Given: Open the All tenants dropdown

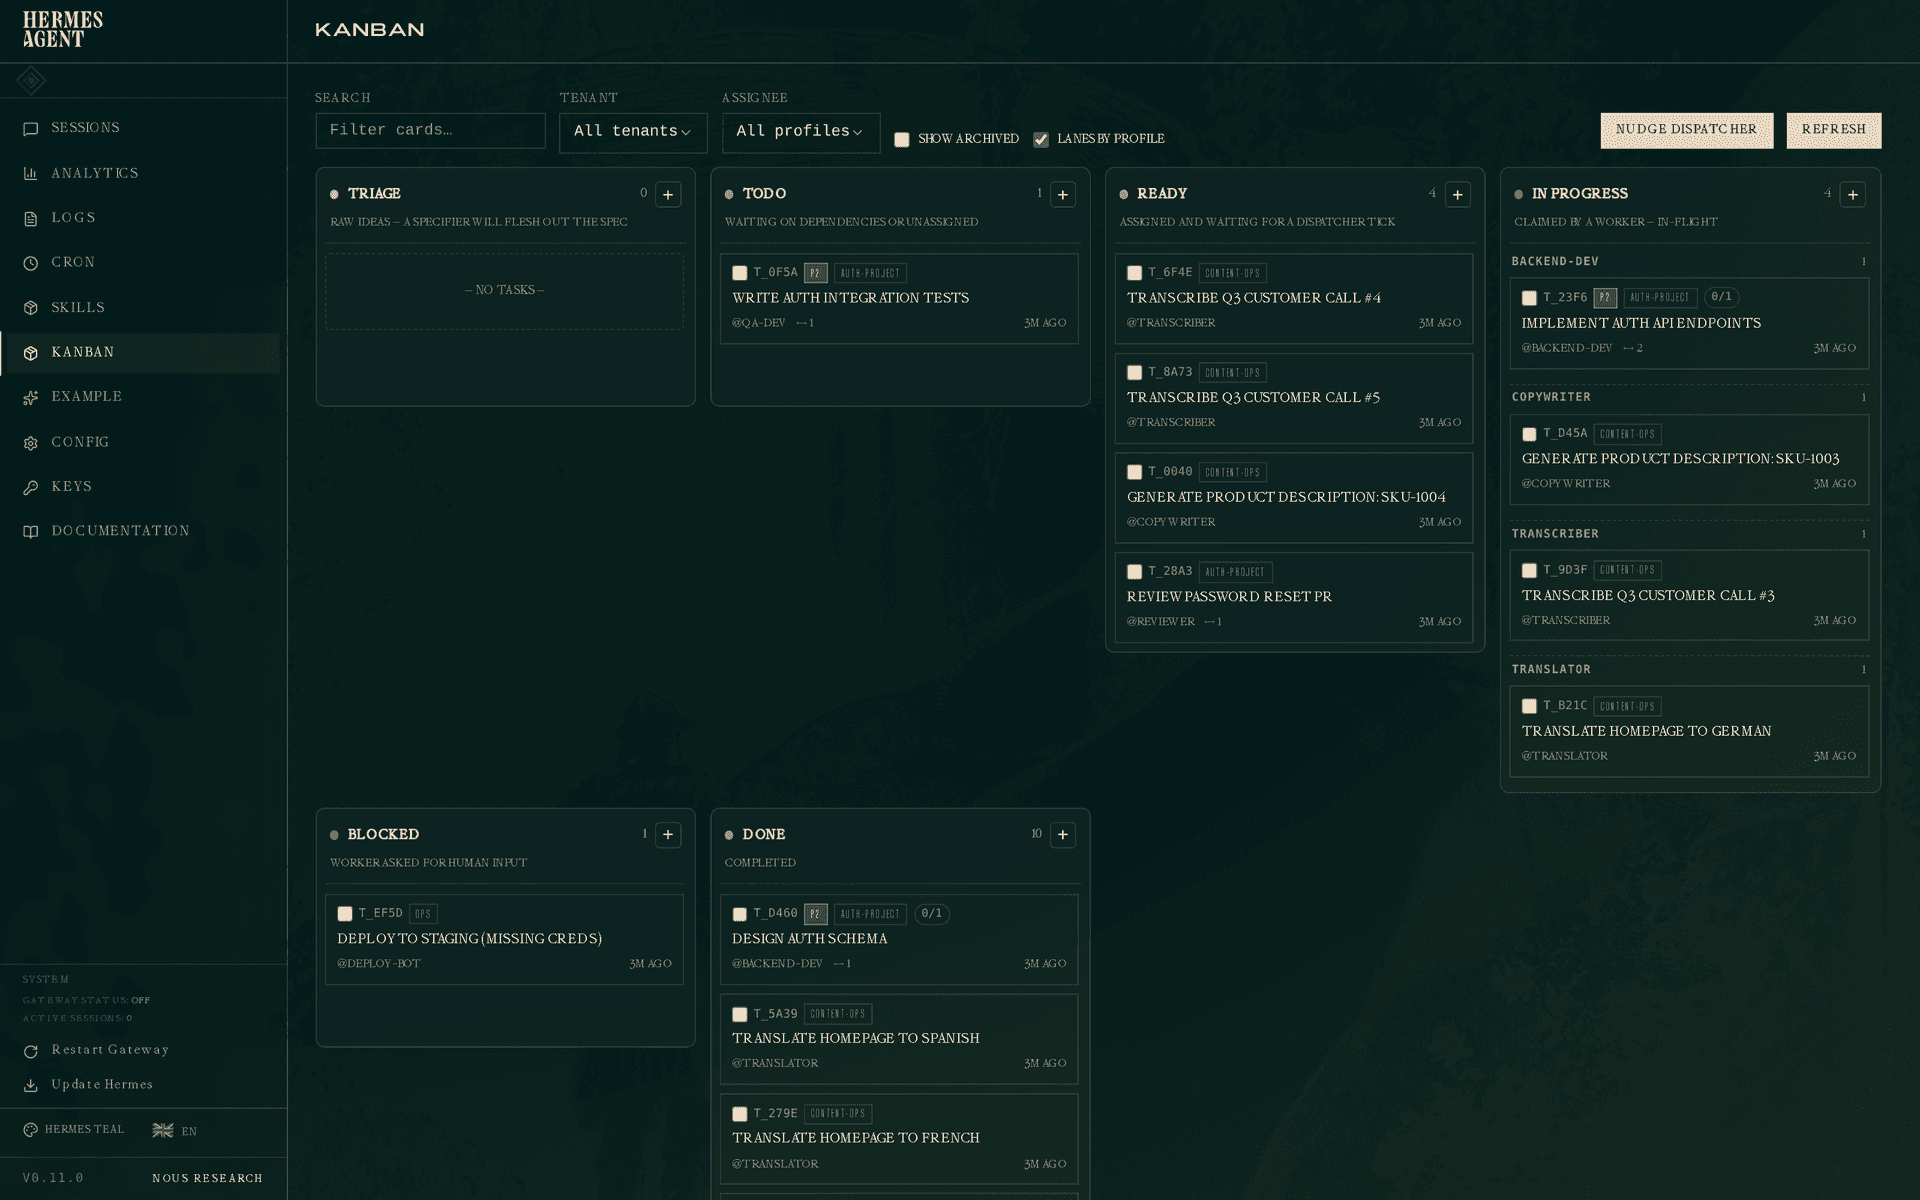Looking at the screenshot, I should [633, 132].
